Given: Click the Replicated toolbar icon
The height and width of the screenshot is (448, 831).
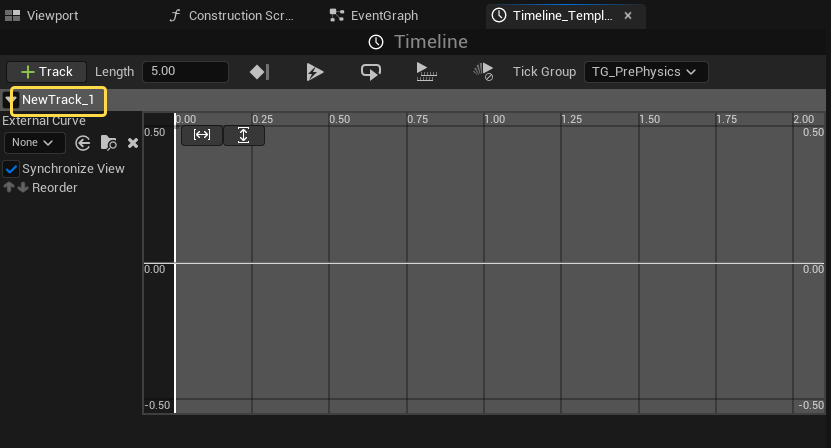Looking at the screenshot, I should click(427, 72).
